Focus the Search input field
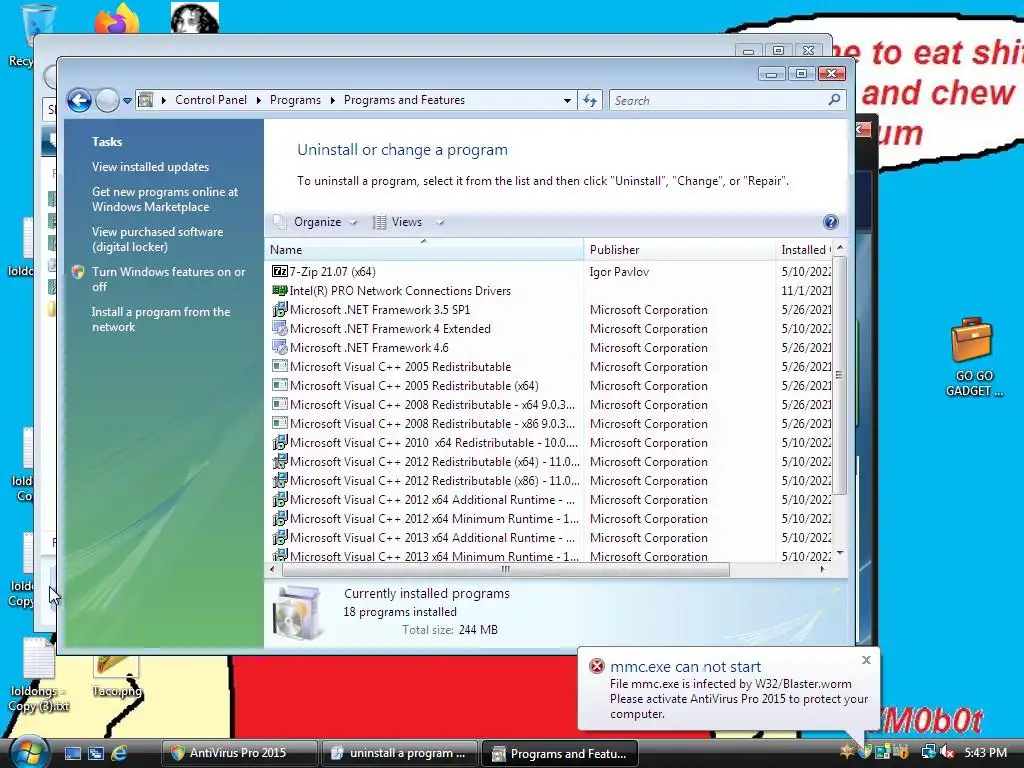Screen dimensions: 1024x768 tap(718, 101)
